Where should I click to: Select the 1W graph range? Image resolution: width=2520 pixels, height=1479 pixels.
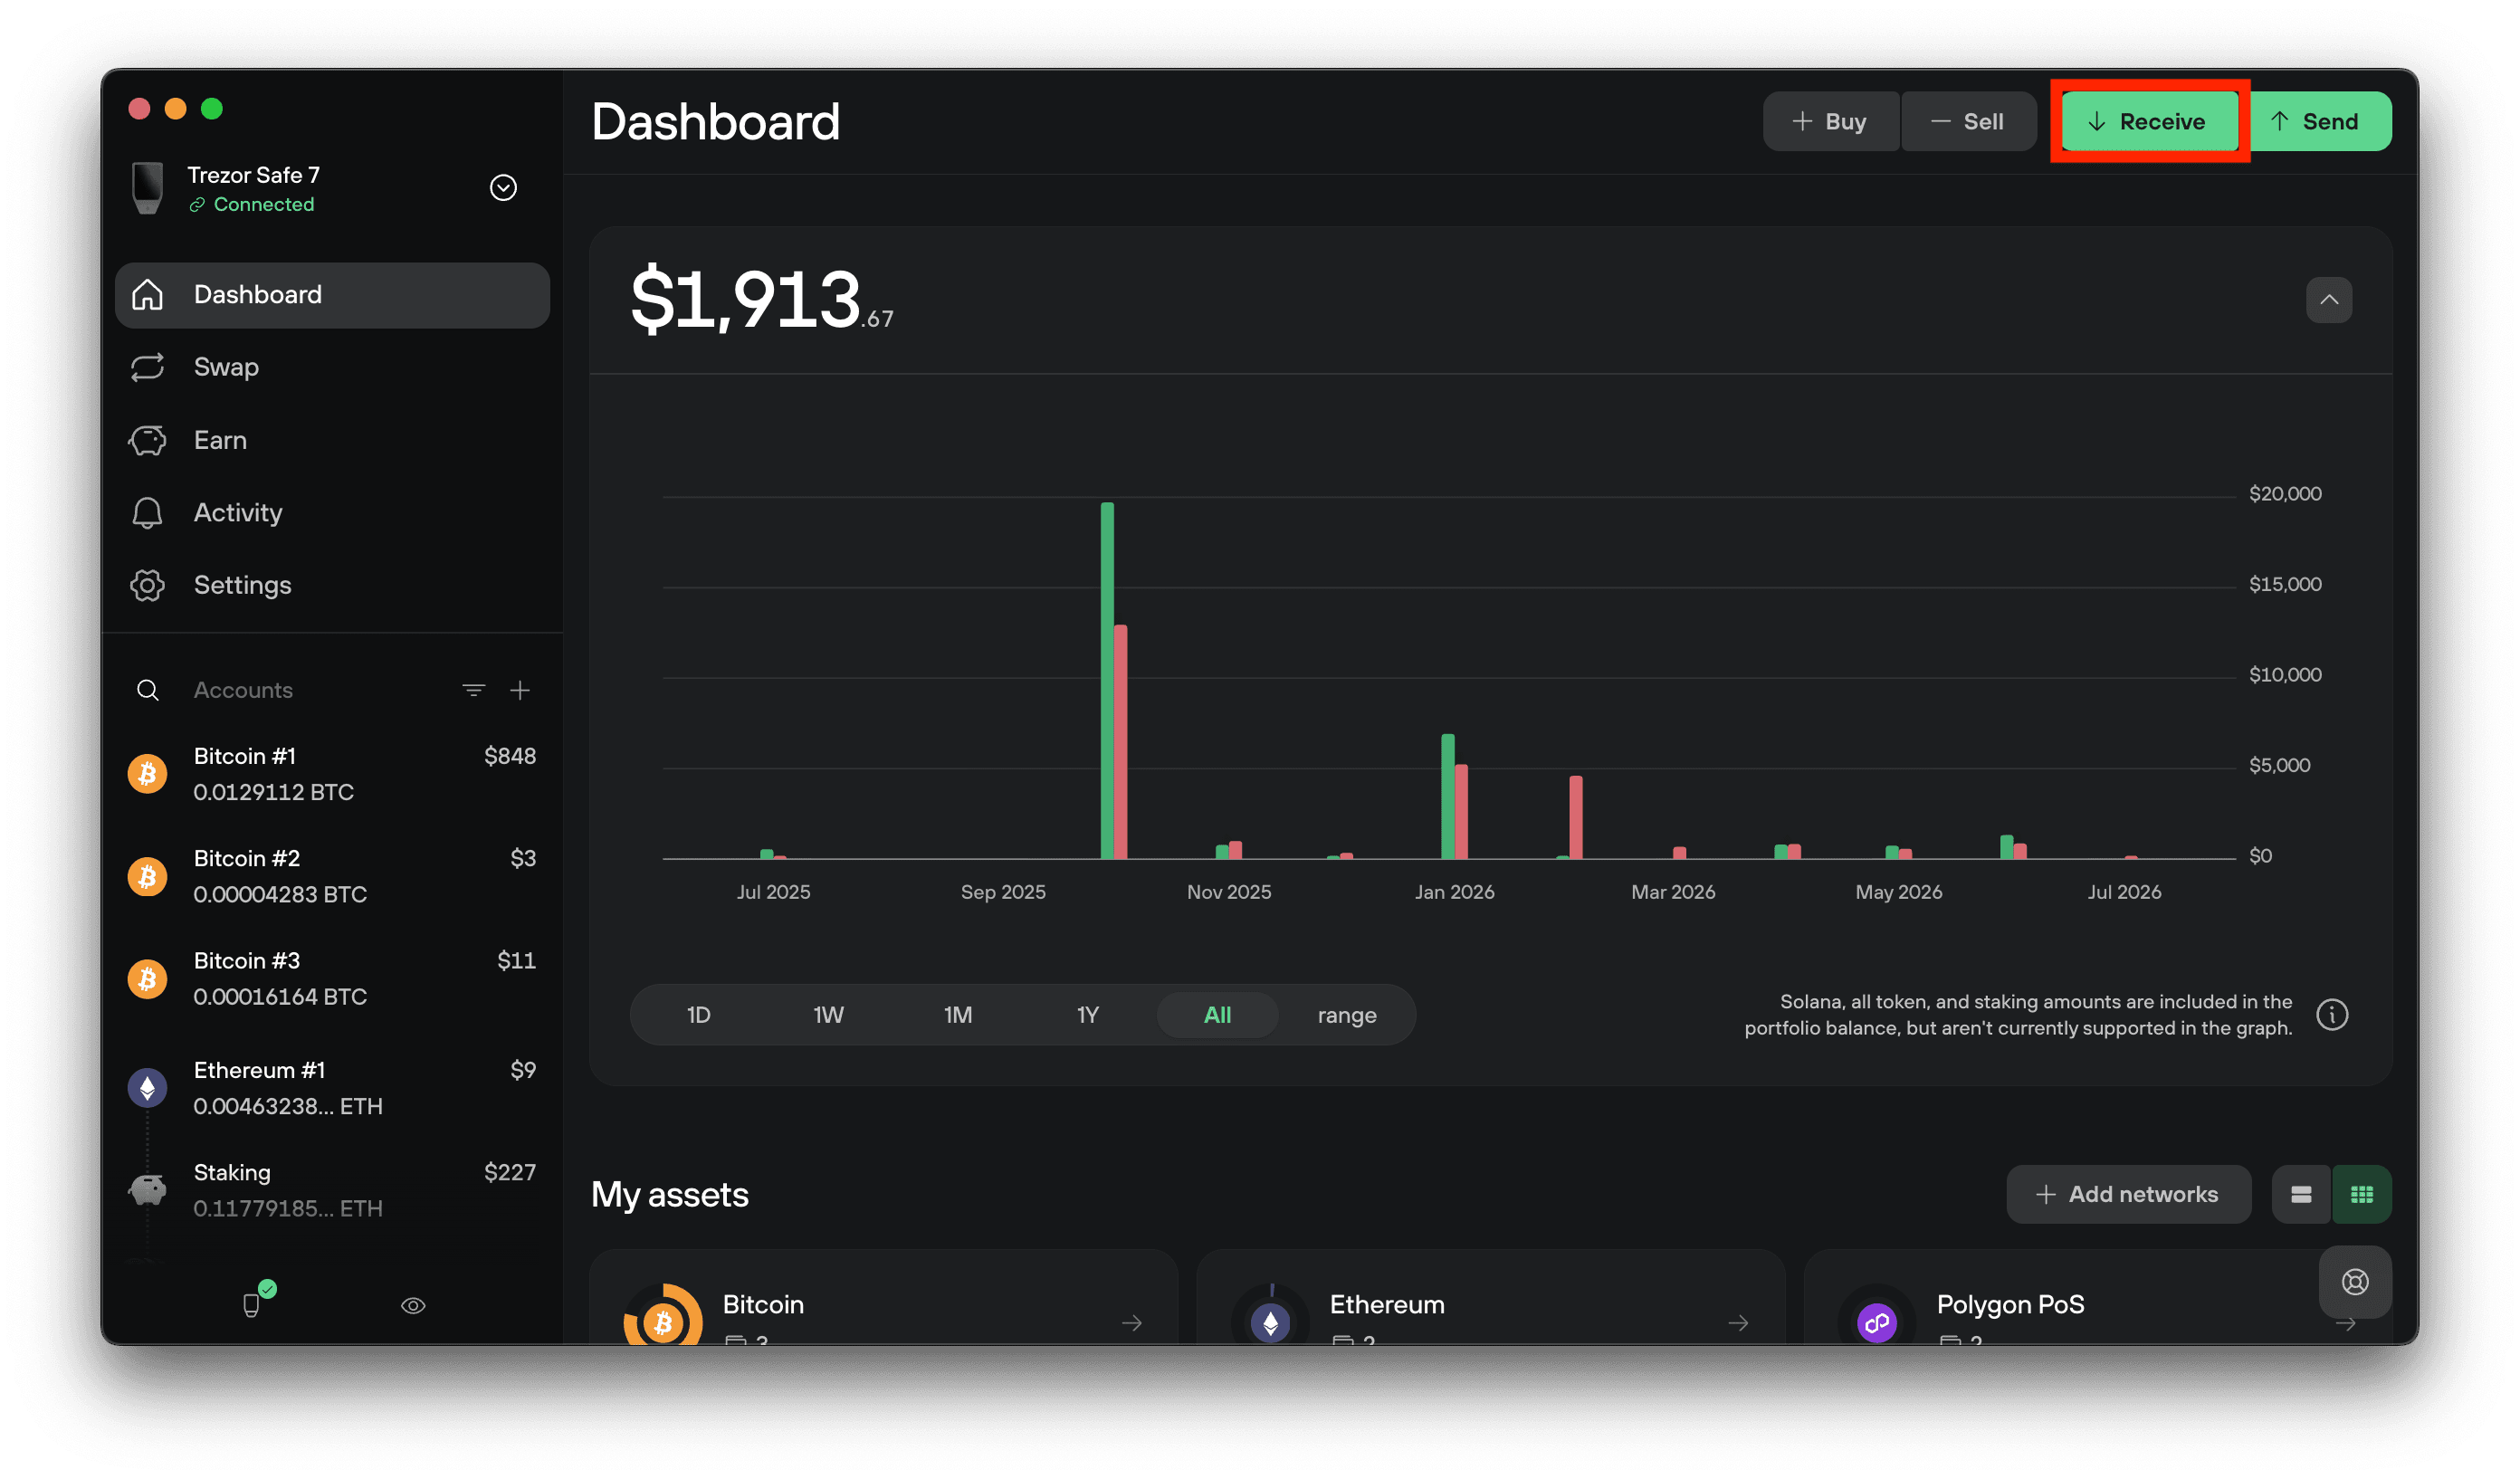pos(828,1015)
